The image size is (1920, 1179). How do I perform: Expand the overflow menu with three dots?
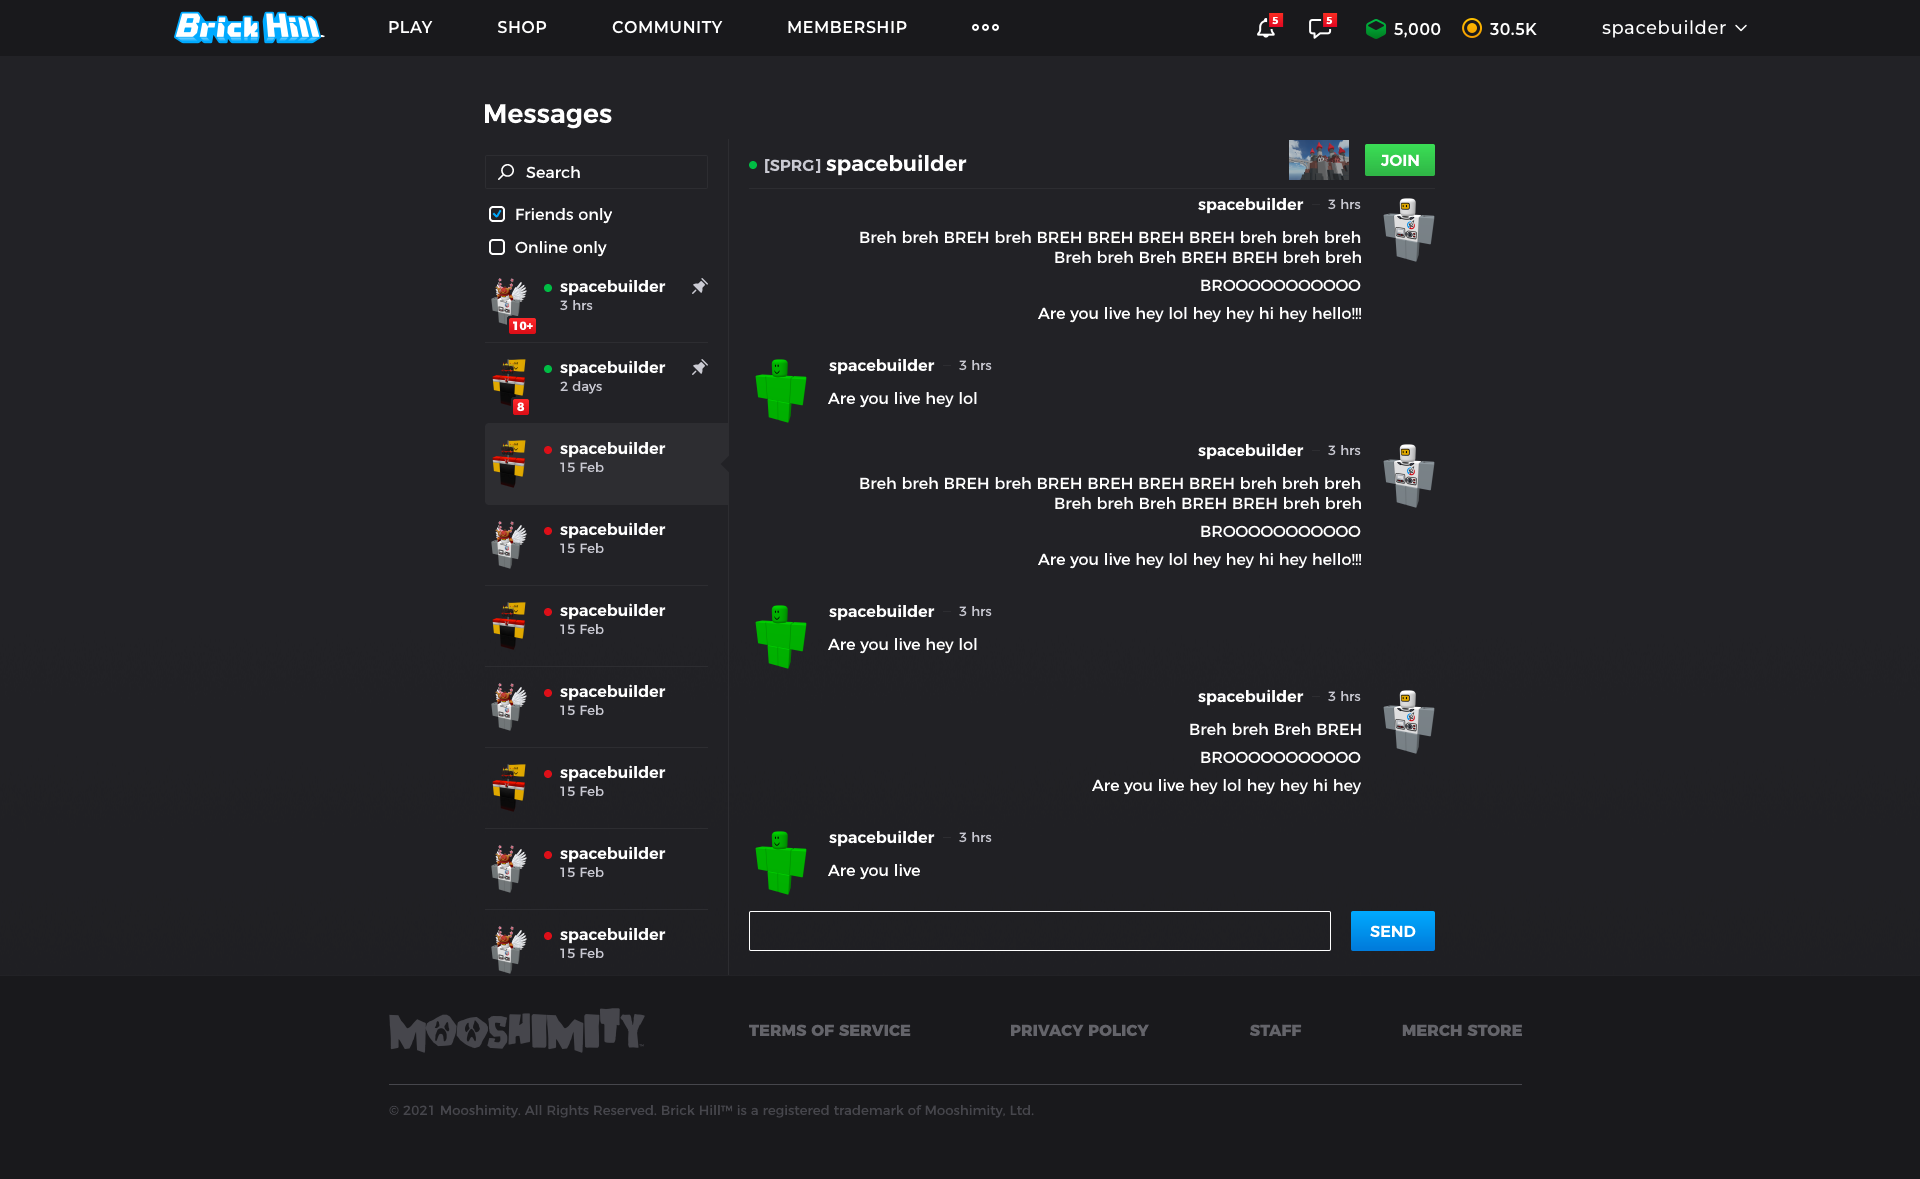tap(983, 27)
